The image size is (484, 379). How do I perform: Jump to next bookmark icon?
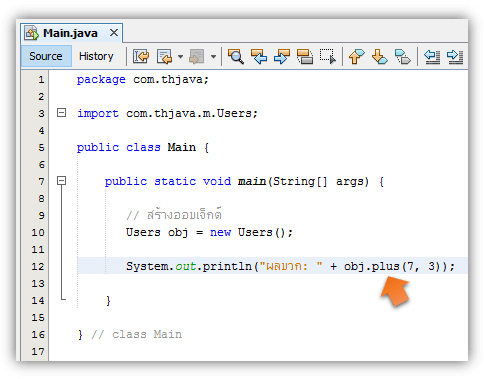tap(380, 56)
